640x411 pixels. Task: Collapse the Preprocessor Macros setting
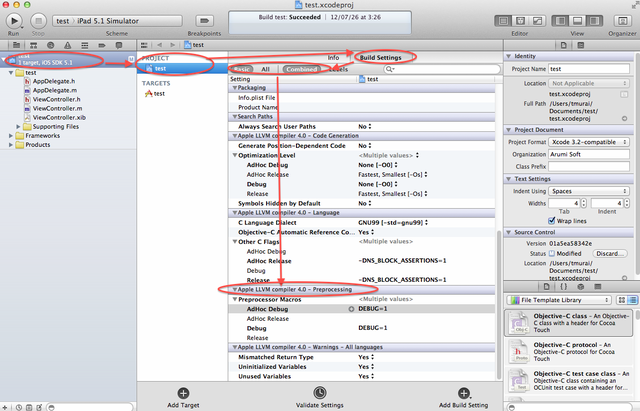[235, 299]
